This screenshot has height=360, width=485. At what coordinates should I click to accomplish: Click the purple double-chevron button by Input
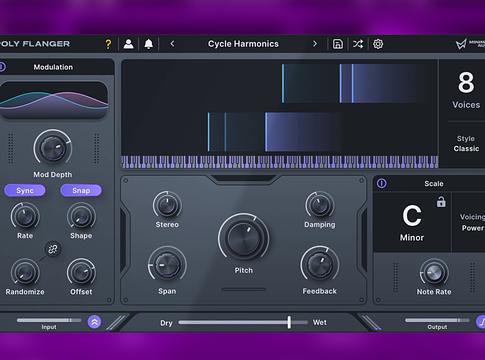click(94, 322)
